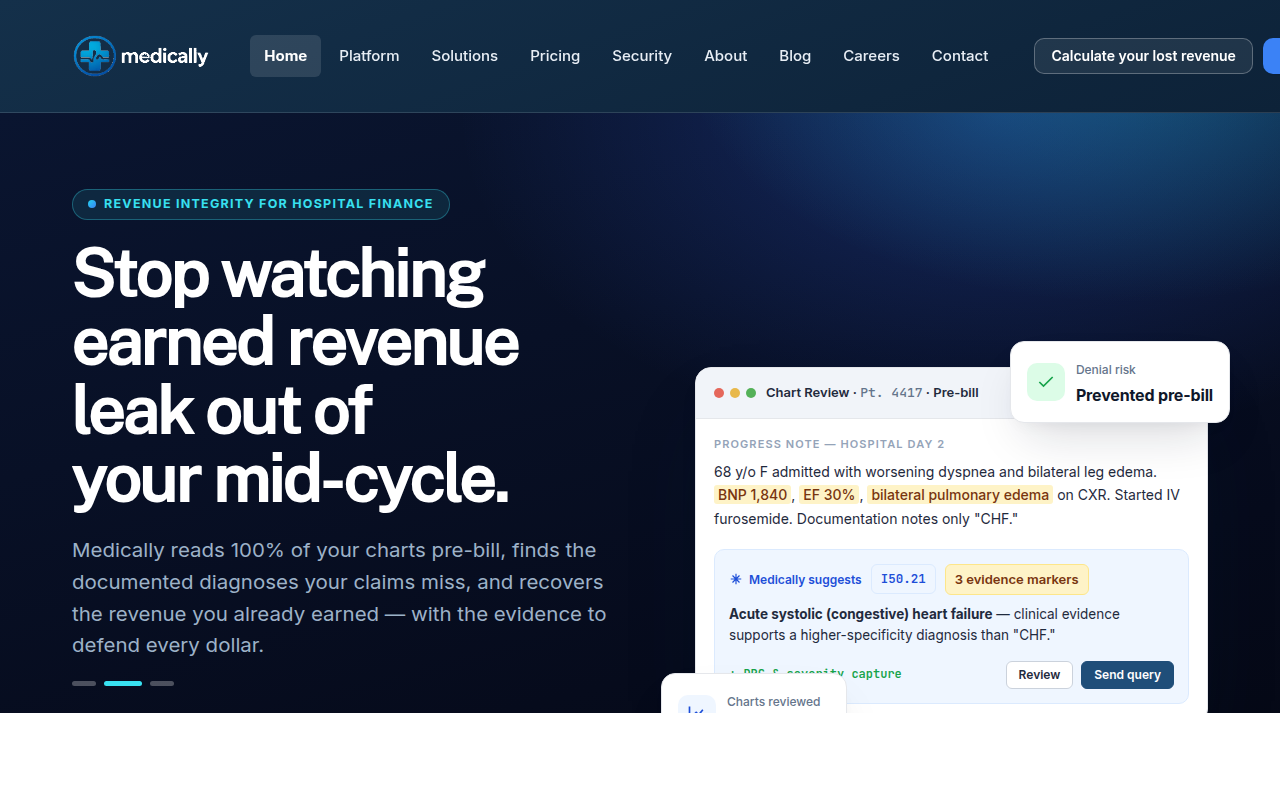This screenshot has width=1280, height=800.
Task: Click the red window dot in Chart Review
Action: 719,393
